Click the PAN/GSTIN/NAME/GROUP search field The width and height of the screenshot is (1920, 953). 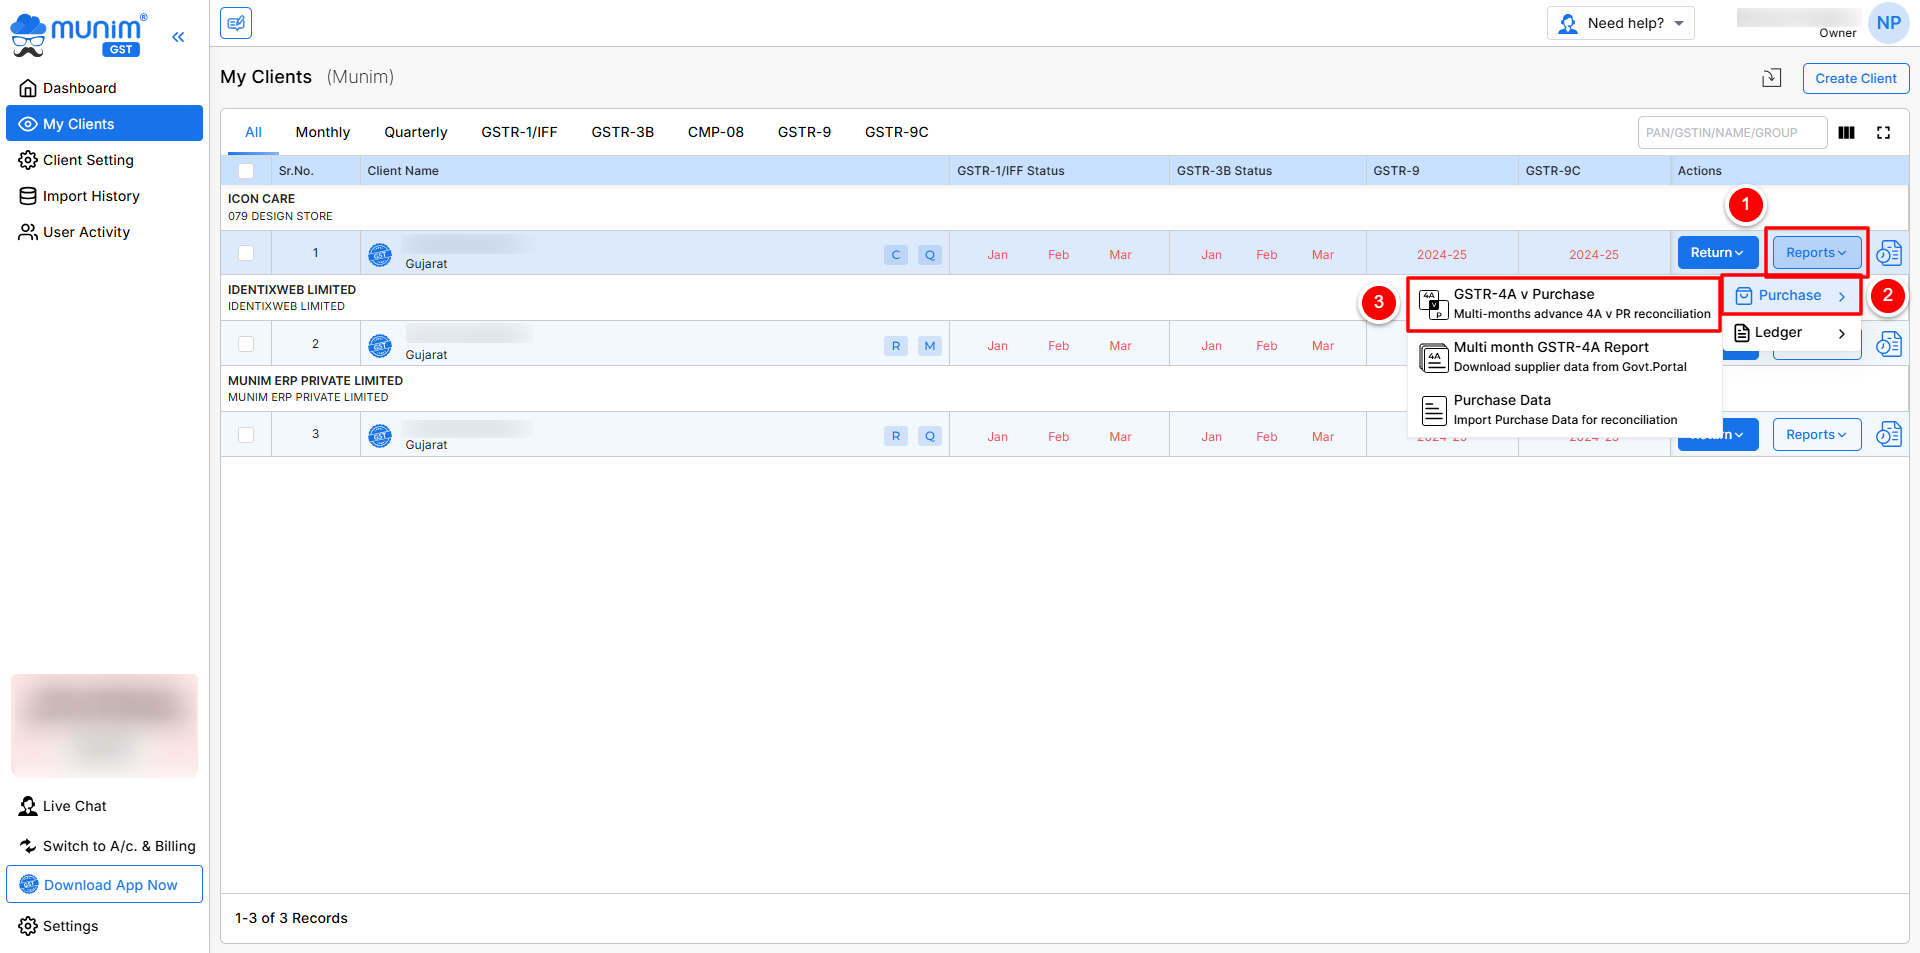click(x=1731, y=133)
